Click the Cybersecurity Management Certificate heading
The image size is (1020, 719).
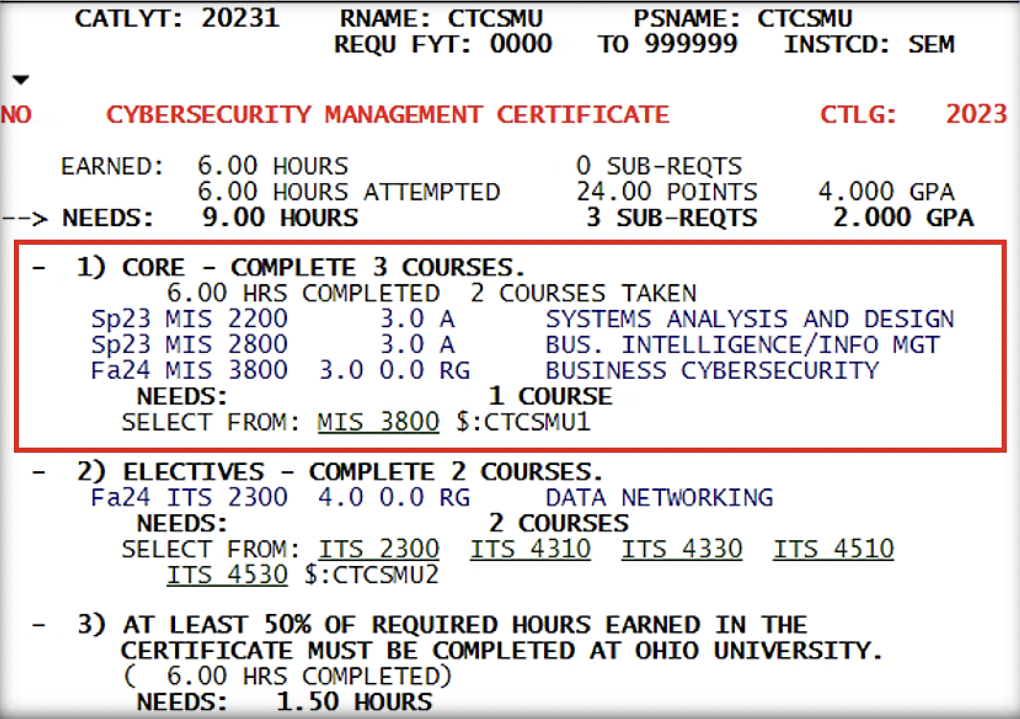(x=387, y=114)
